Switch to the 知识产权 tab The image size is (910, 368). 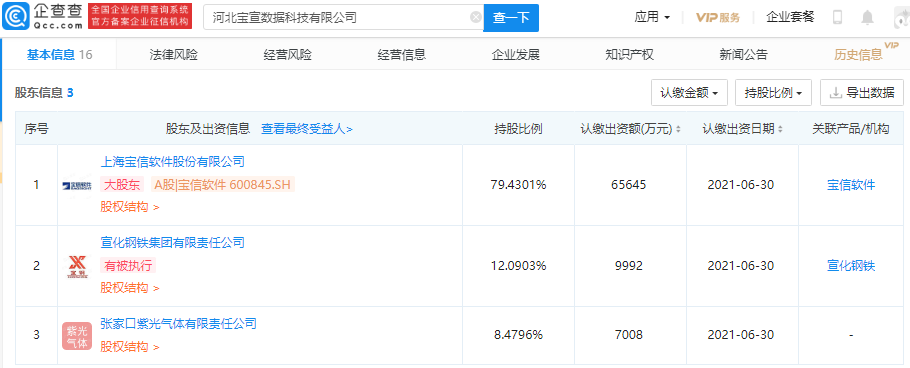[629, 55]
